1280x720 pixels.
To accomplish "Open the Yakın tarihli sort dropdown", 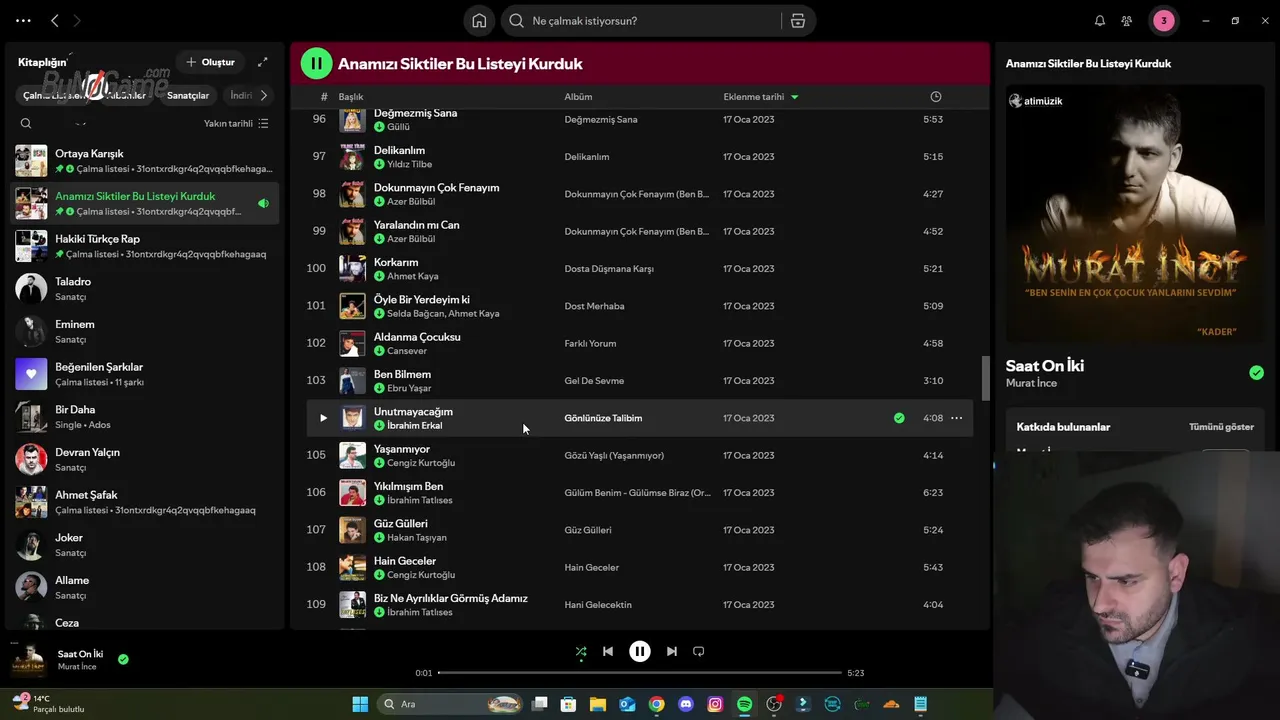I will point(236,124).
